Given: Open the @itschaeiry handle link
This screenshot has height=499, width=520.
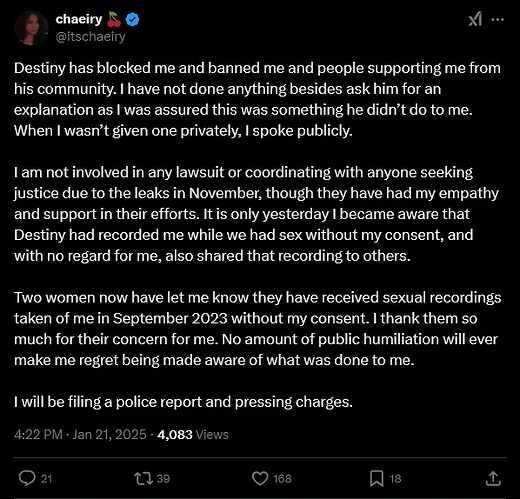Looking at the screenshot, I should coord(90,37).
